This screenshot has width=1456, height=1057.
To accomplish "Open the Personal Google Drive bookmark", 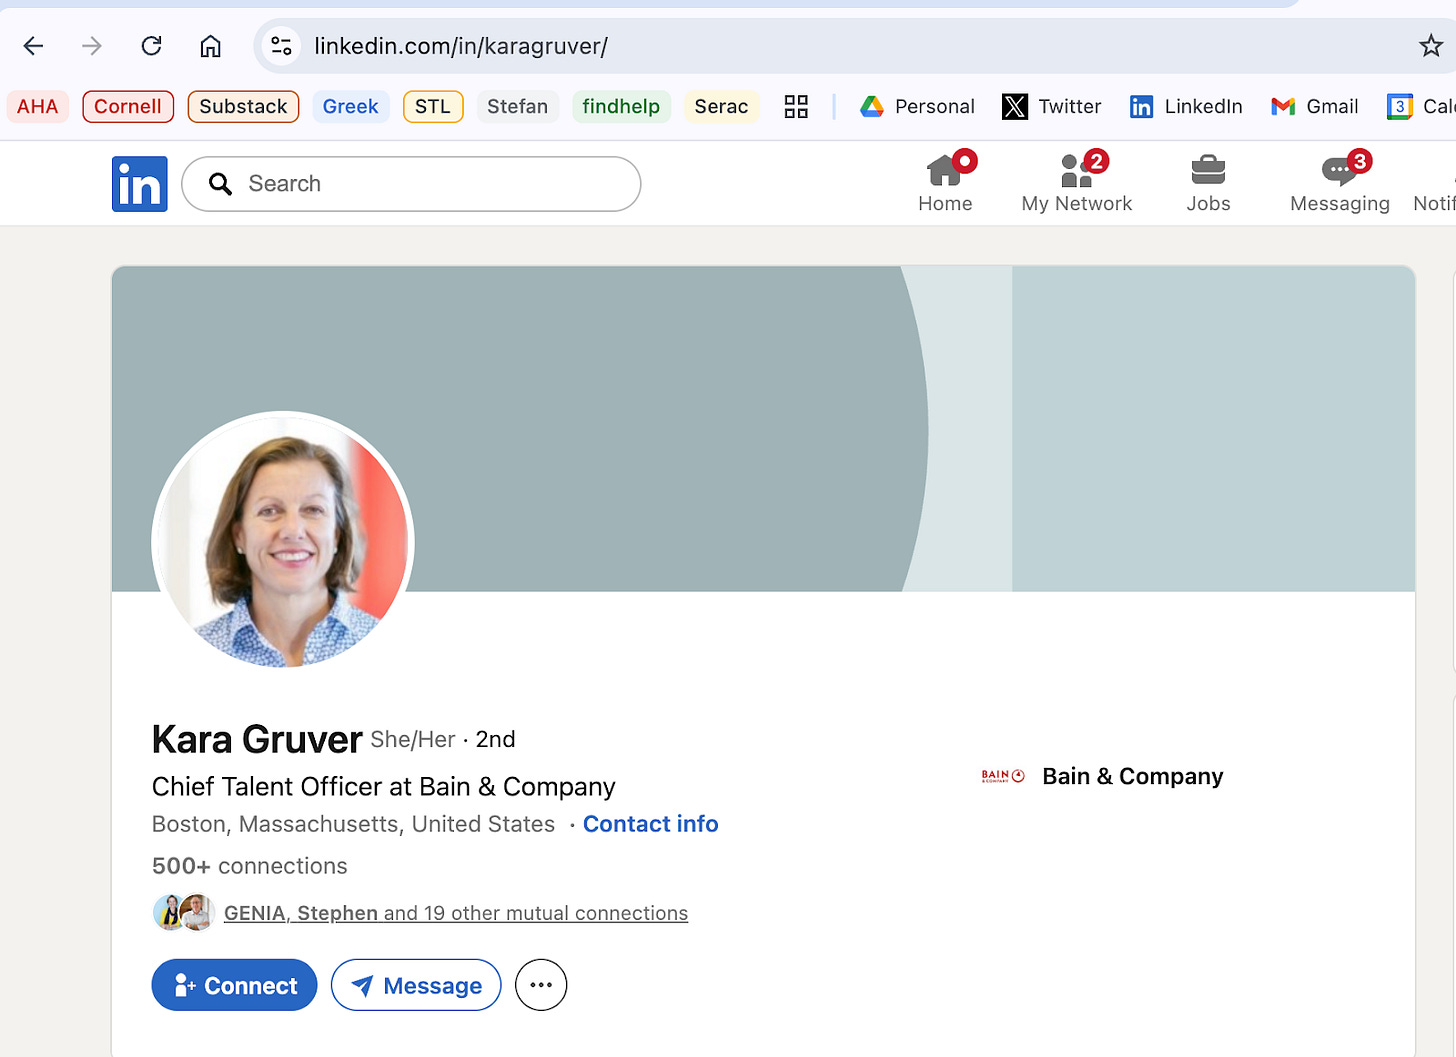I will [917, 107].
